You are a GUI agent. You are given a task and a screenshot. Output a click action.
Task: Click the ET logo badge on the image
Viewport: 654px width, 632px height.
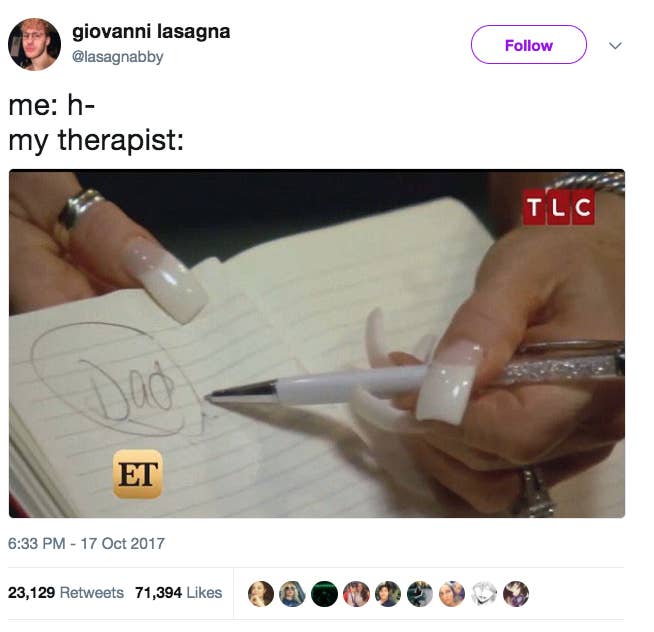(x=138, y=474)
